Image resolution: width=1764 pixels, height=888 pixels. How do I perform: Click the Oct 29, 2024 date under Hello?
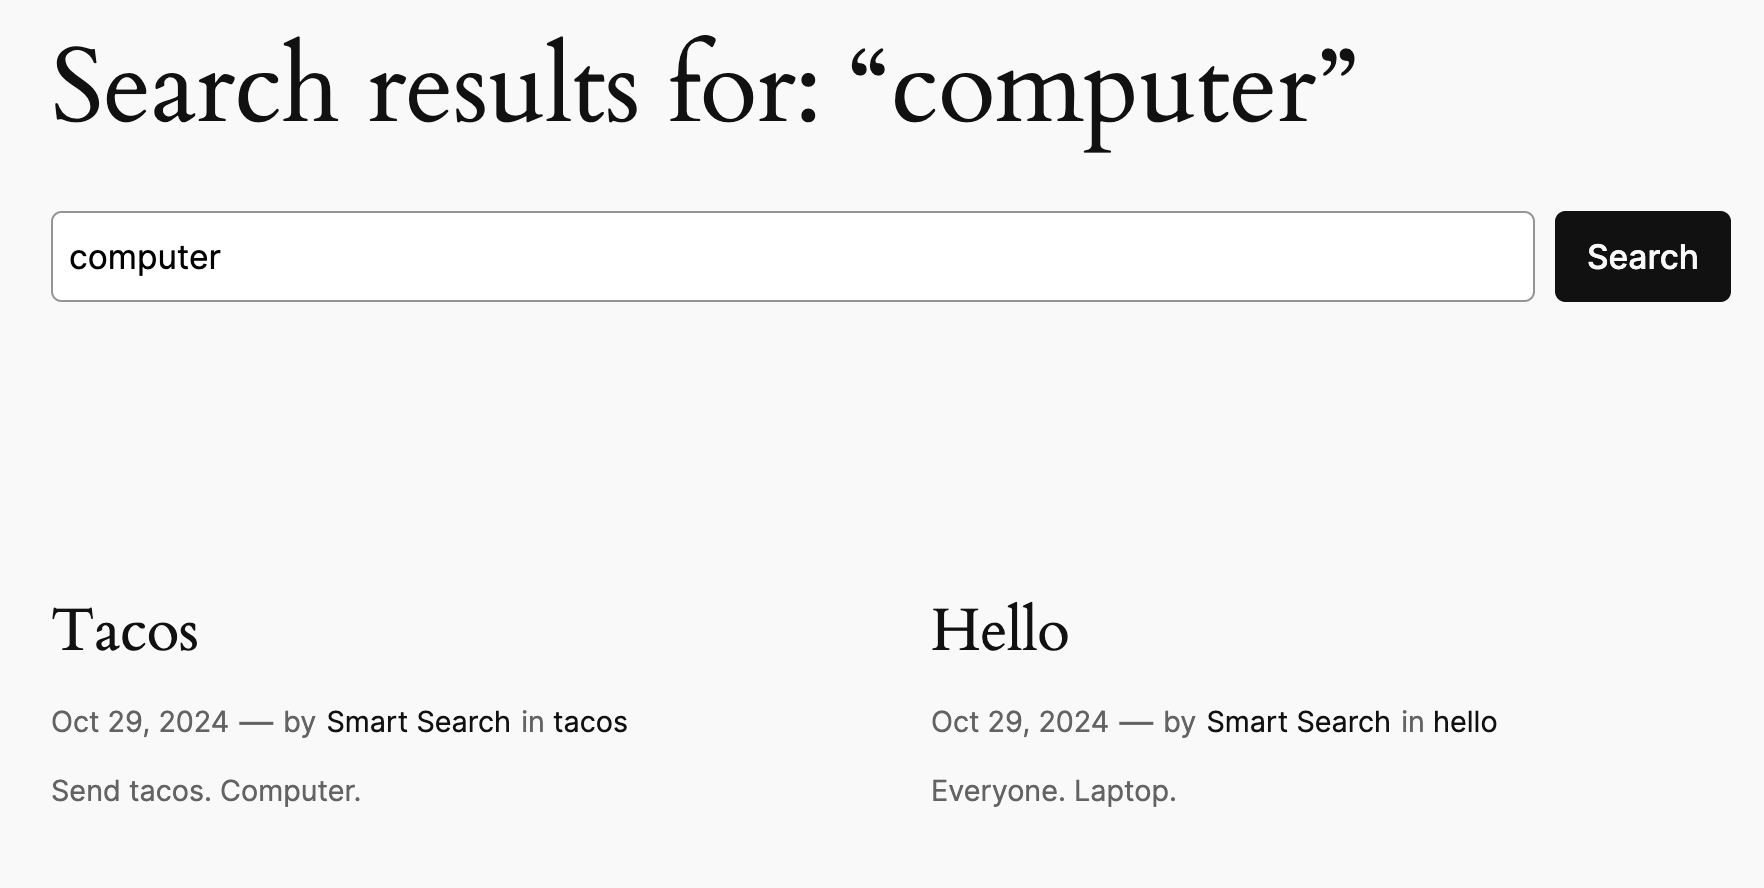click(1020, 722)
